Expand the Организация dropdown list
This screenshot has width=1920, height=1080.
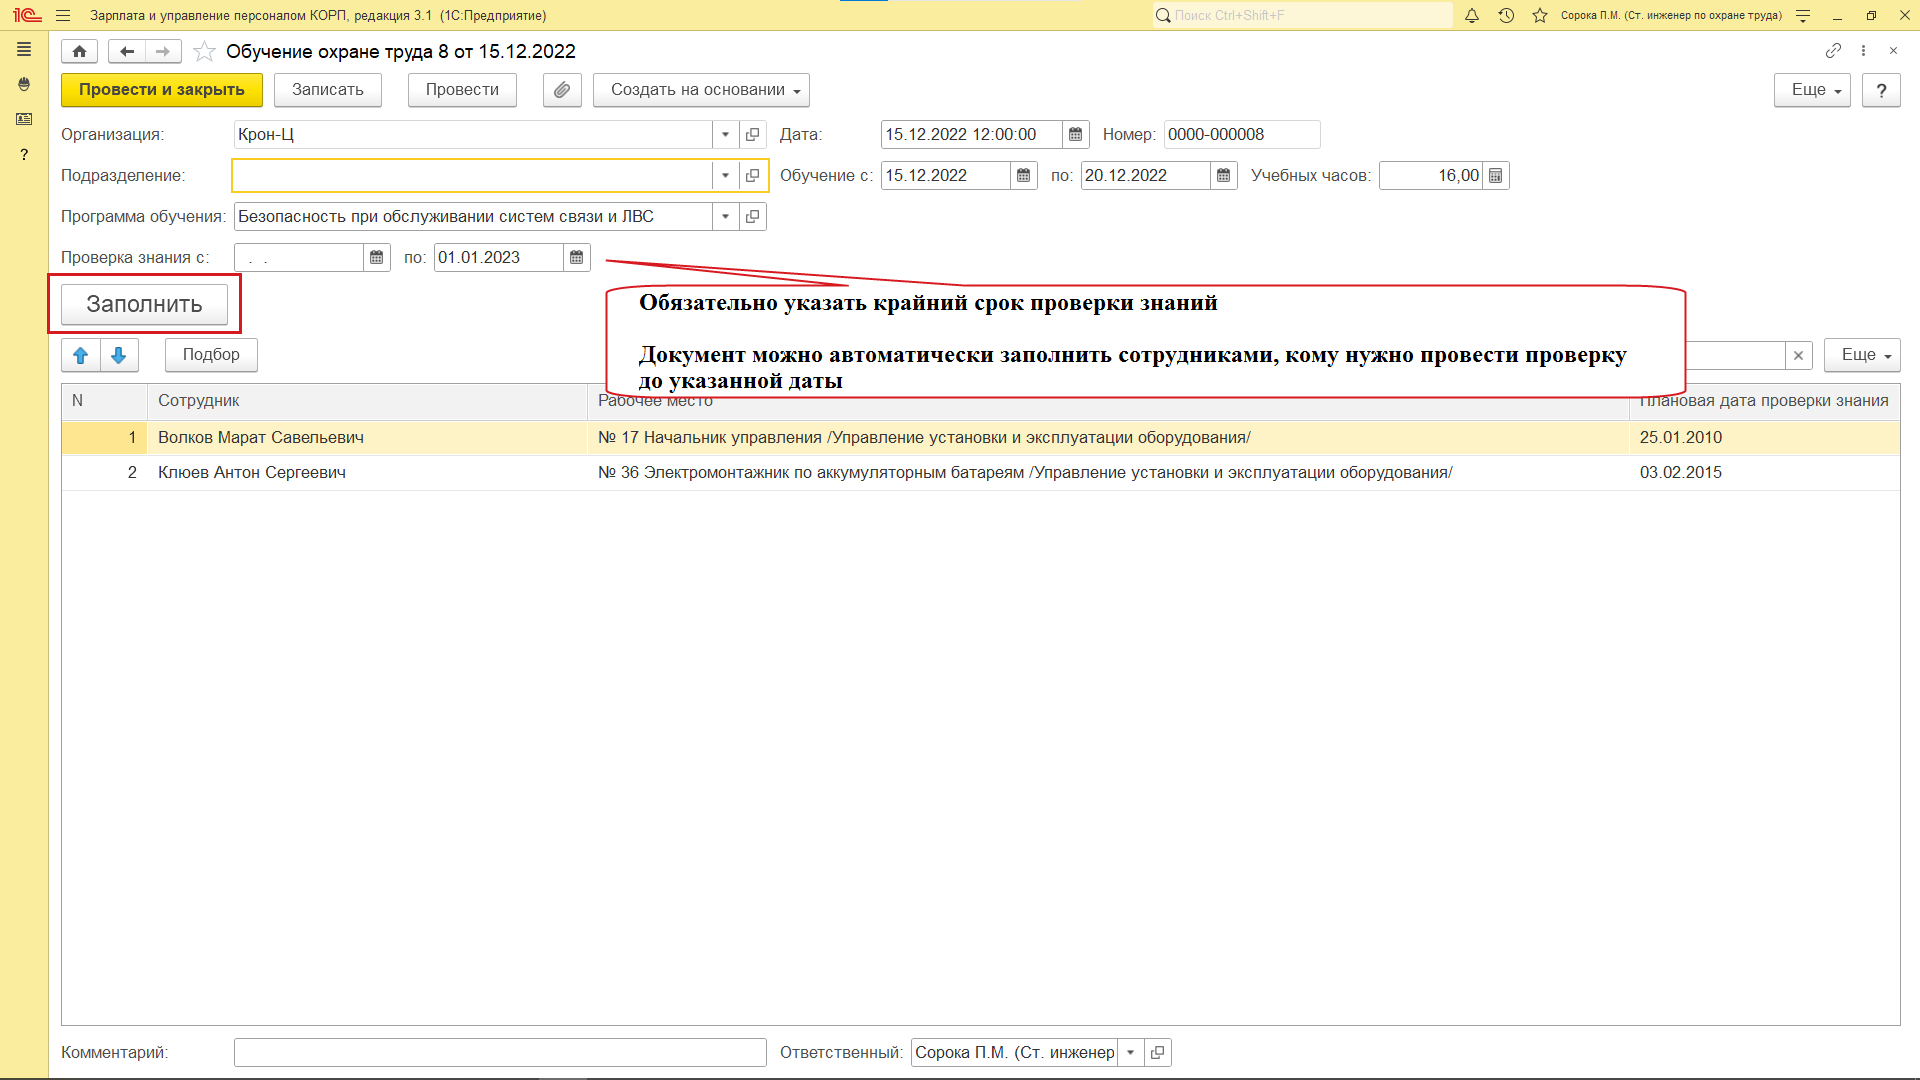pos(725,135)
